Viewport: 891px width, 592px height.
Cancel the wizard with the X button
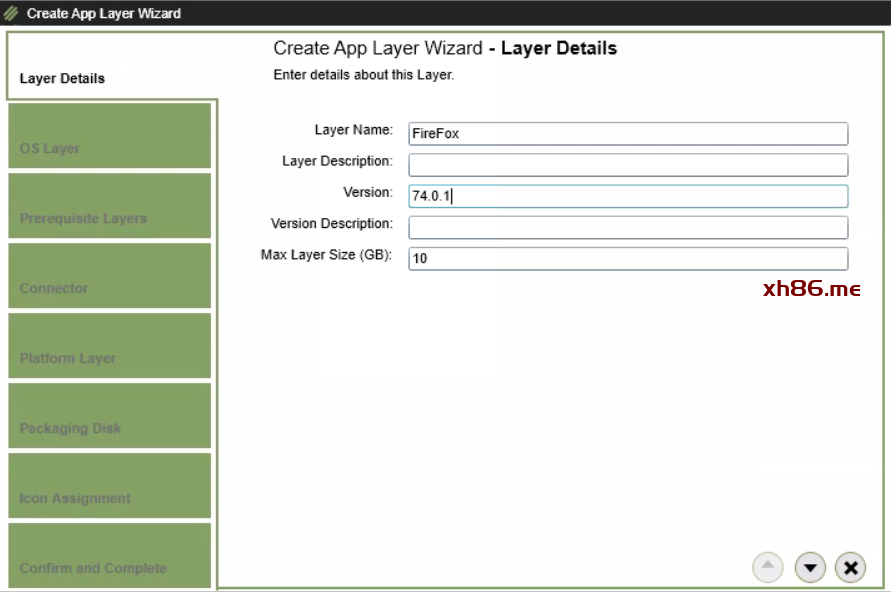pyautogui.click(x=850, y=568)
